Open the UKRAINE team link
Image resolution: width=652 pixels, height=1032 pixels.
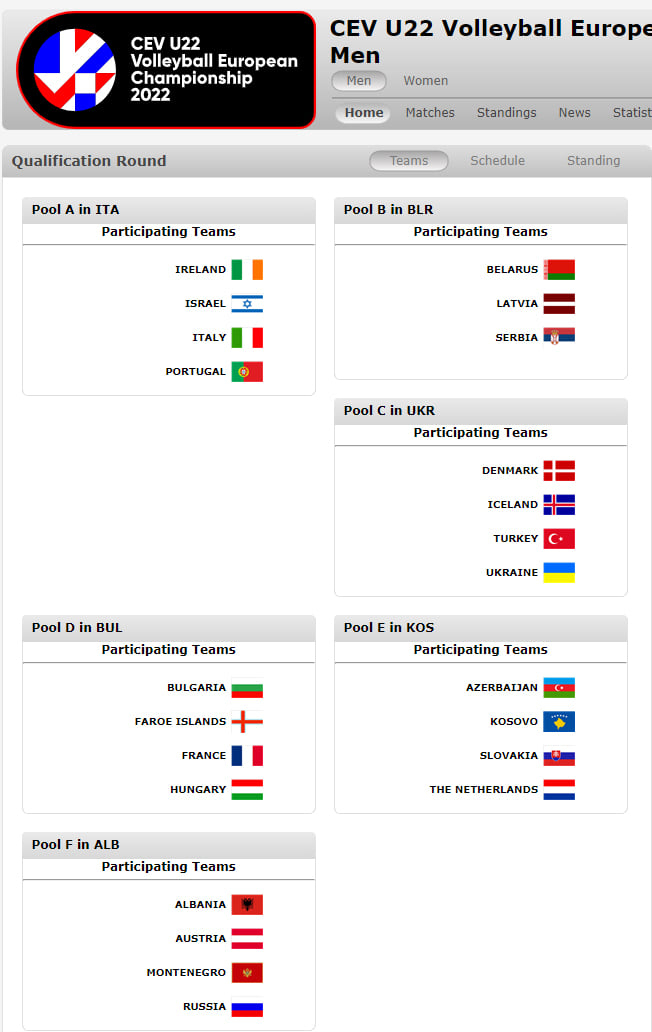[512, 573]
